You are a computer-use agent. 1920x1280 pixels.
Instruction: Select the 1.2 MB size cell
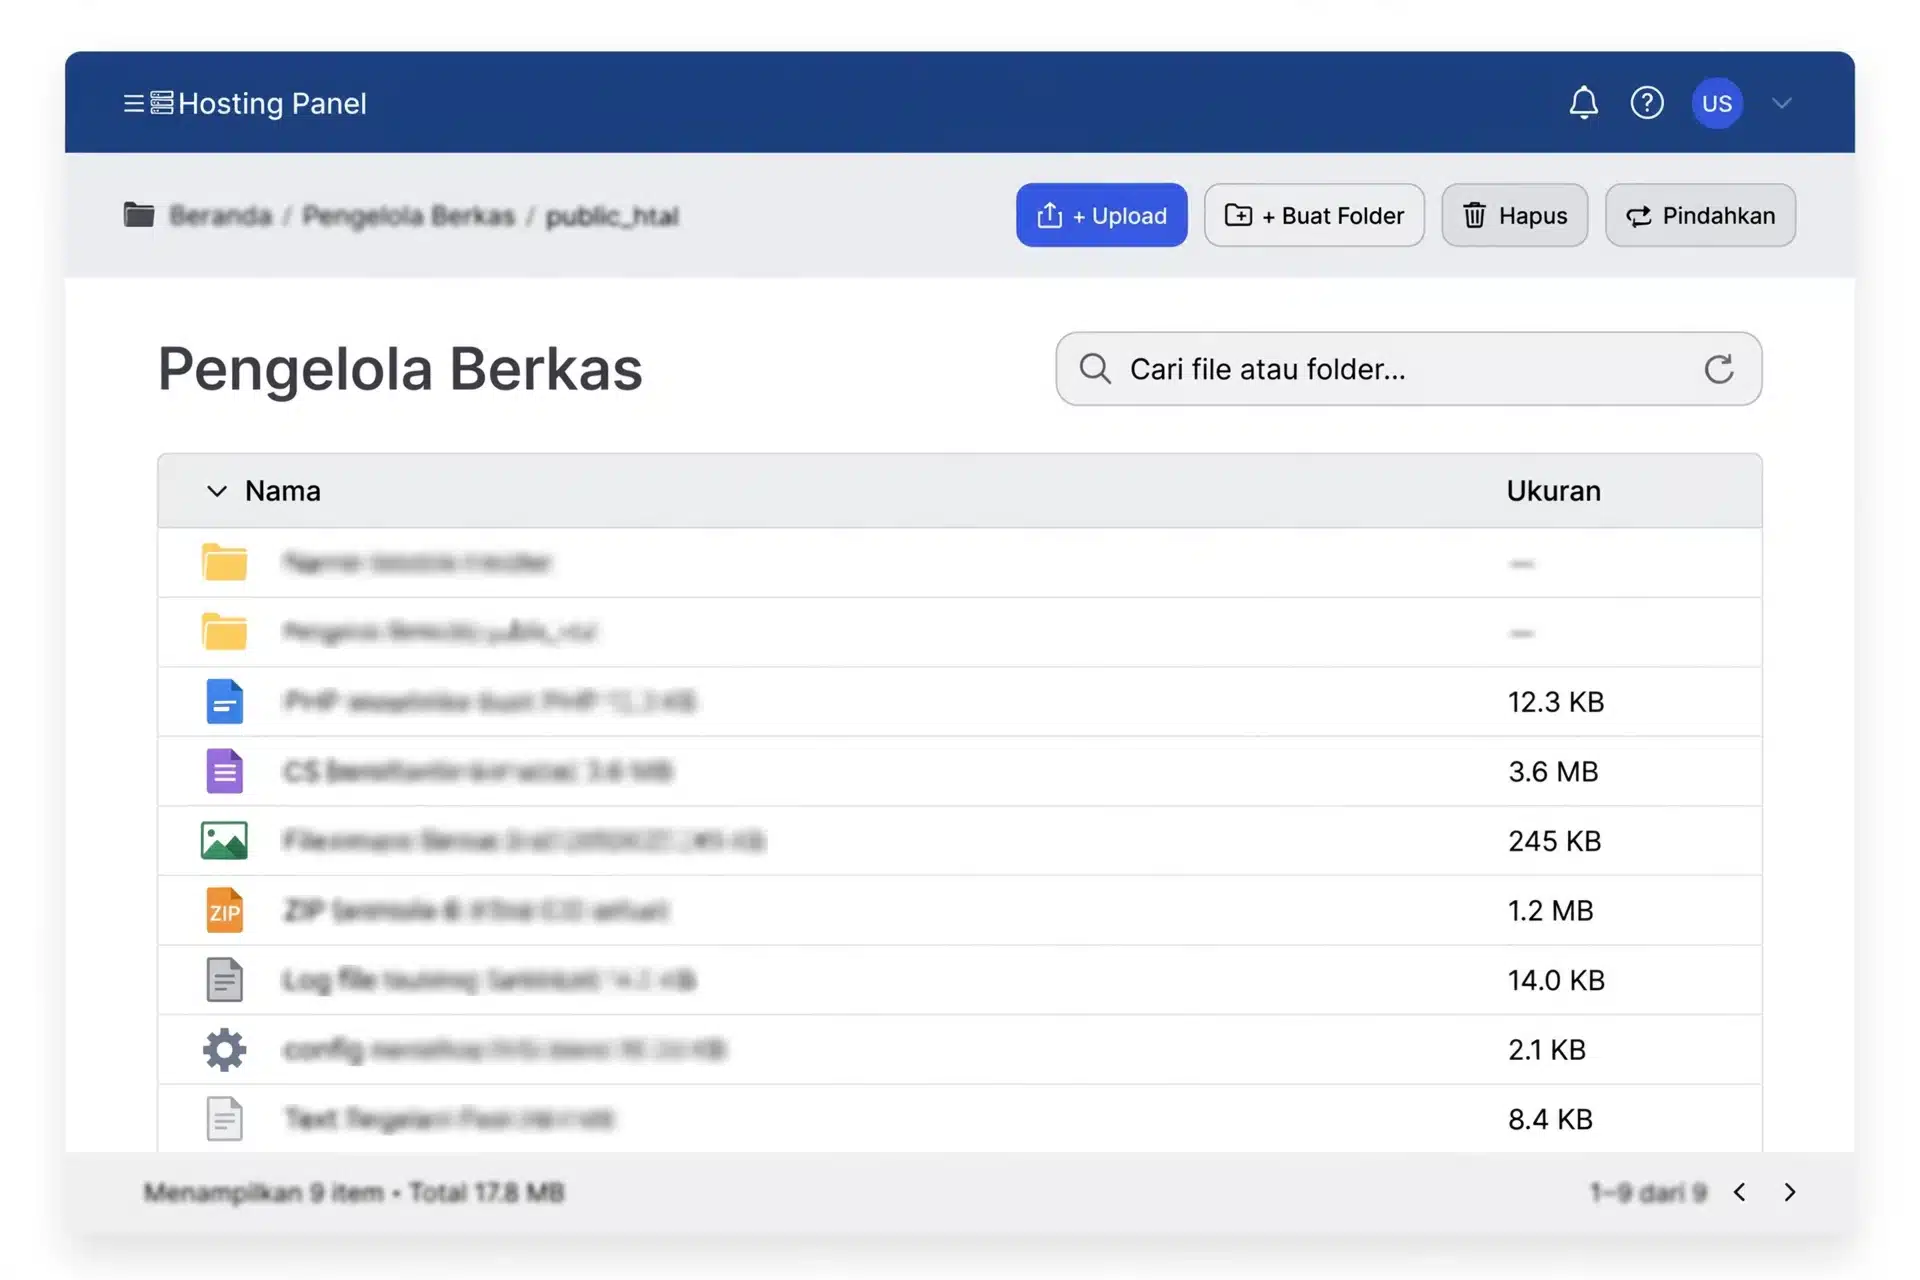pyautogui.click(x=1550, y=911)
